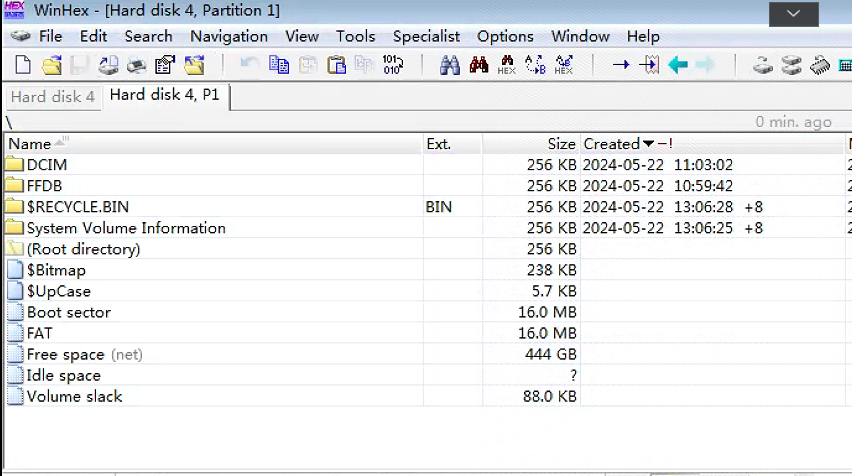This screenshot has width=852, height=476.
Task: Click the BIN extension cell
Action: (438, 207)
